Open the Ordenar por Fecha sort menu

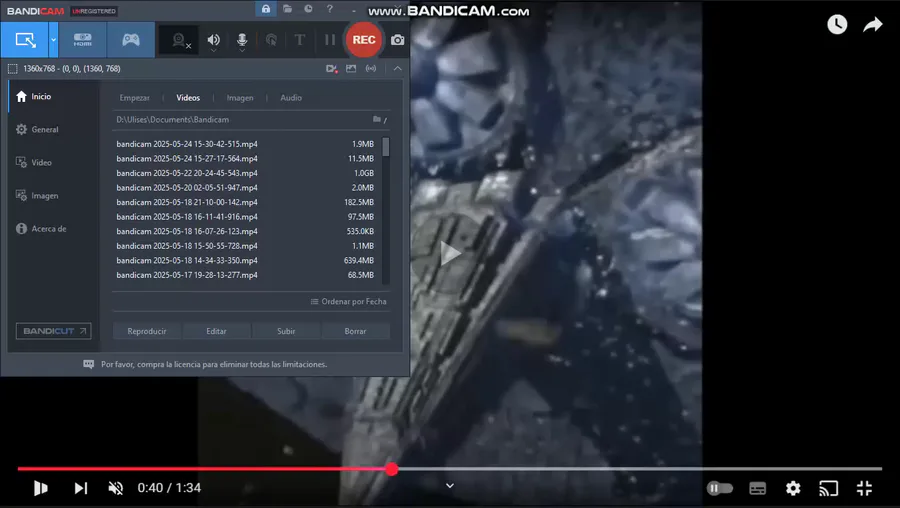(348, 302)
